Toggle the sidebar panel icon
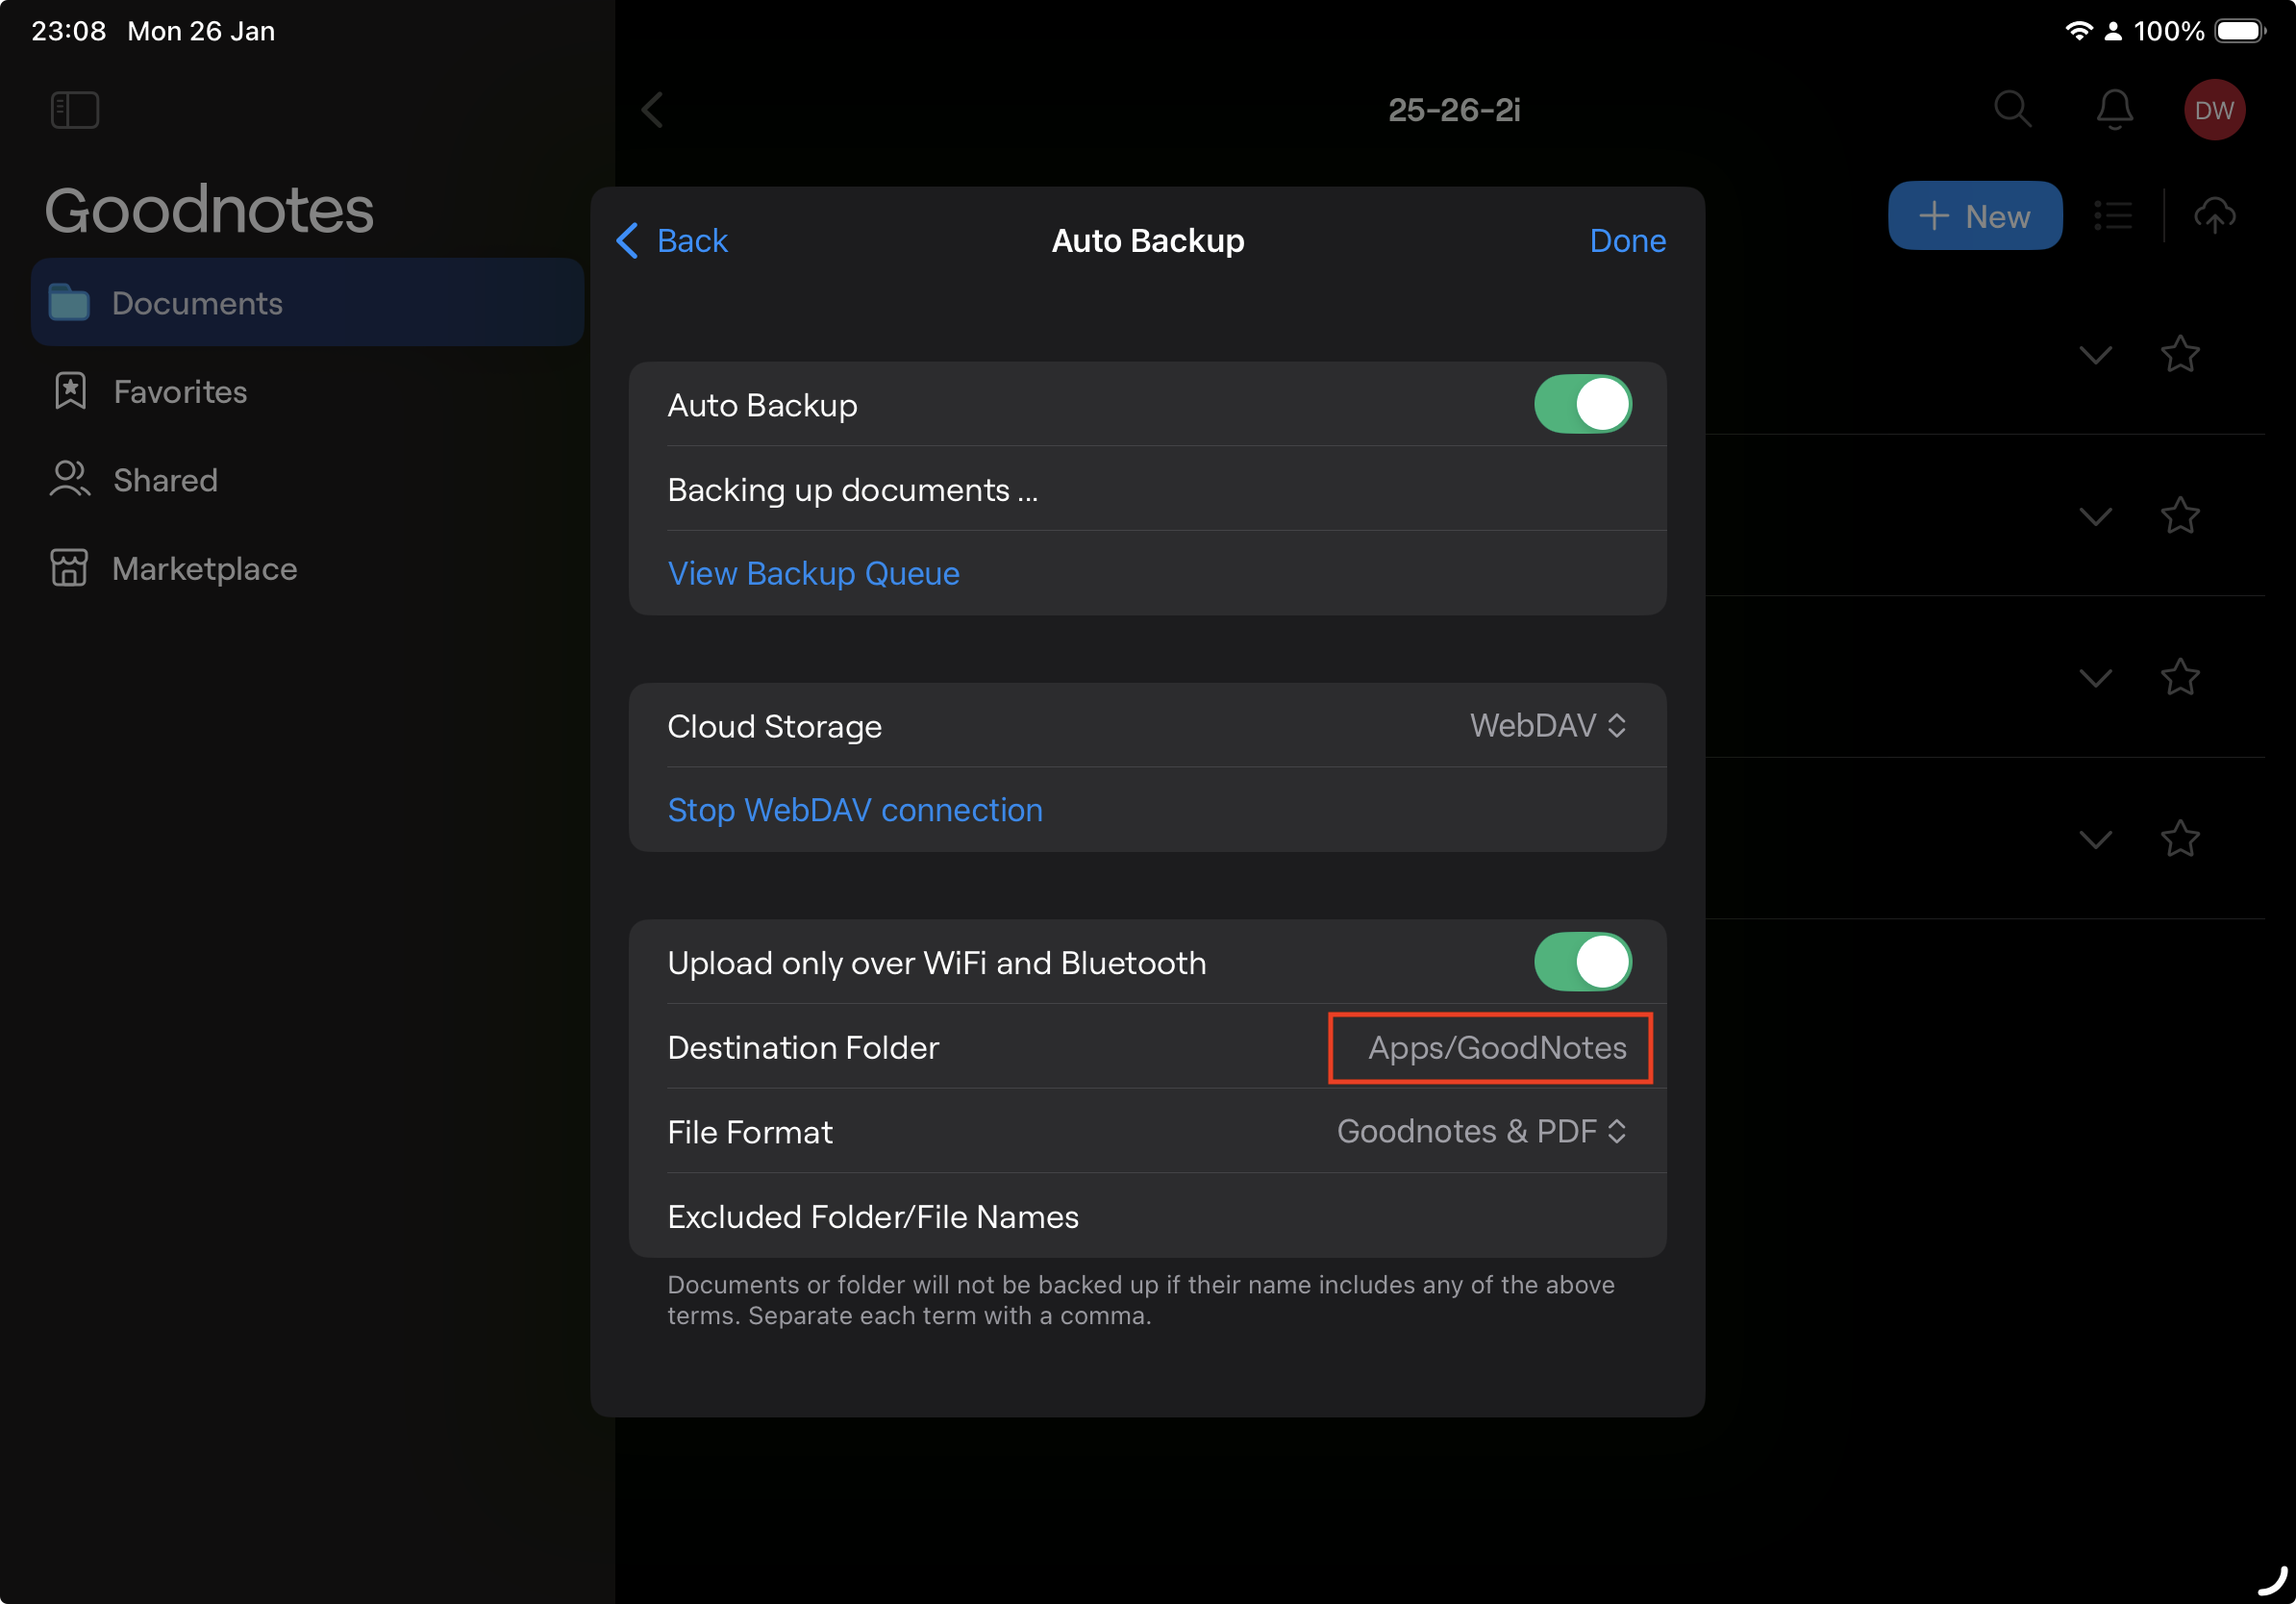This screenshot has height=1604, width=2296. 75,110
